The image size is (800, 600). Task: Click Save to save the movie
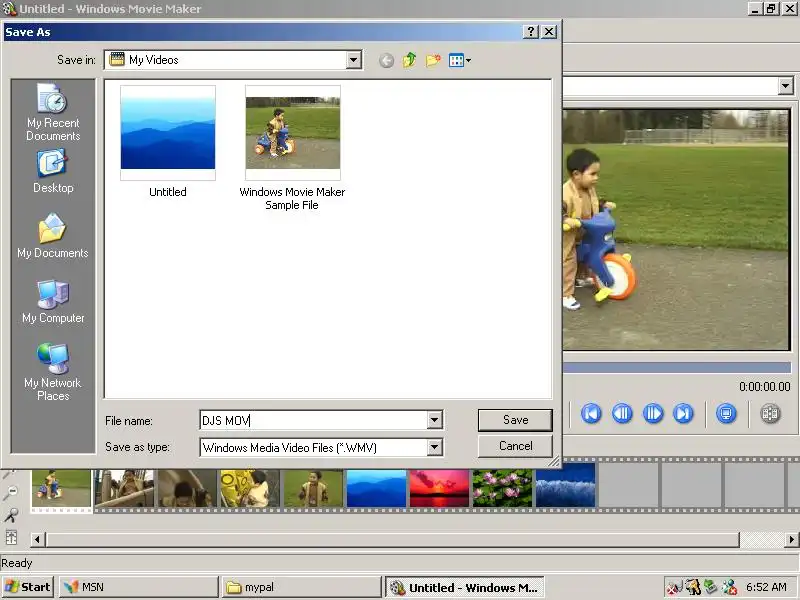pyautogui.click(x=515, y=420)
